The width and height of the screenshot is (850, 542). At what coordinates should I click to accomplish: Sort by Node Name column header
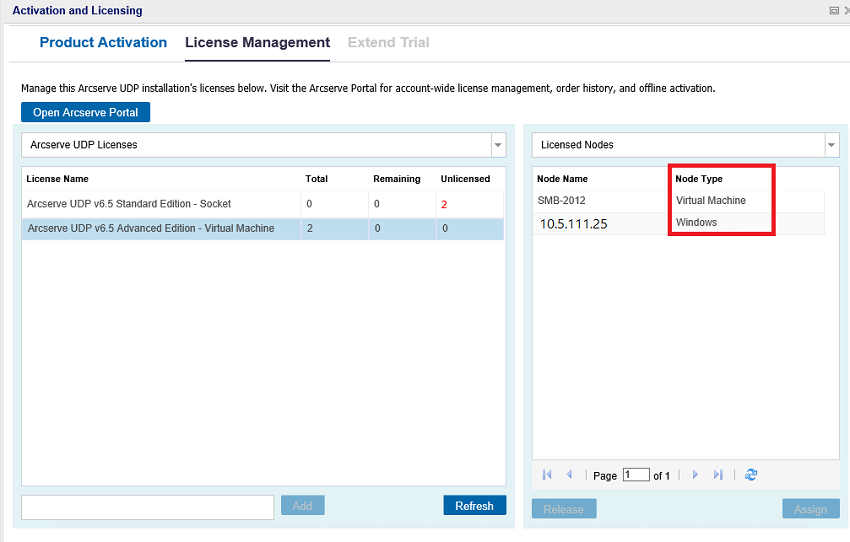click(x=562, y=179)
